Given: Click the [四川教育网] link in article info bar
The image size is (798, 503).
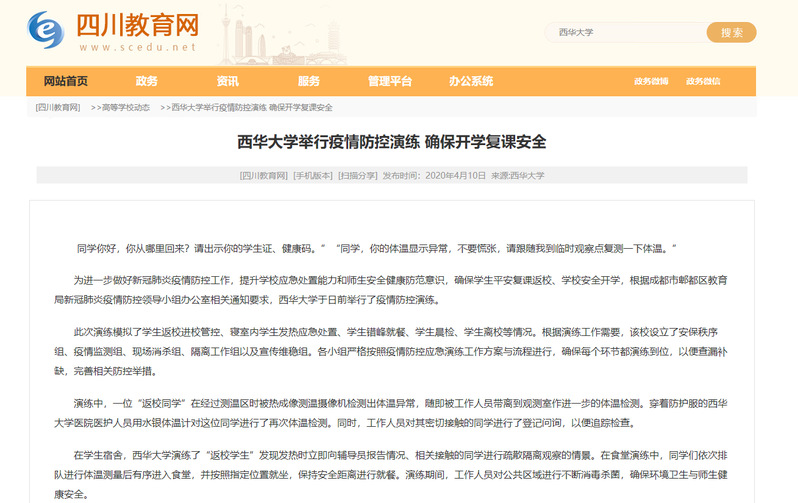Looking at the screenshot, I should click(x=264, y=176).
